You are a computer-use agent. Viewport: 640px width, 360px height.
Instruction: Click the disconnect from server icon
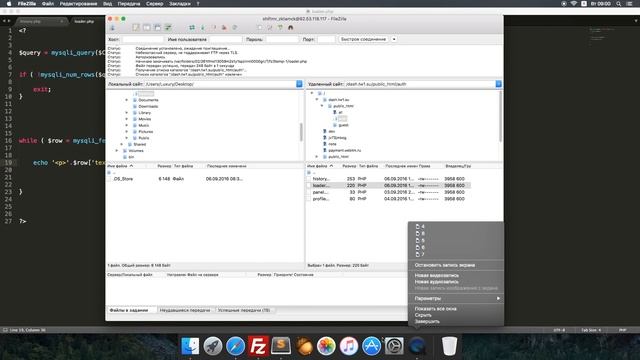click(x=224, y=27)
